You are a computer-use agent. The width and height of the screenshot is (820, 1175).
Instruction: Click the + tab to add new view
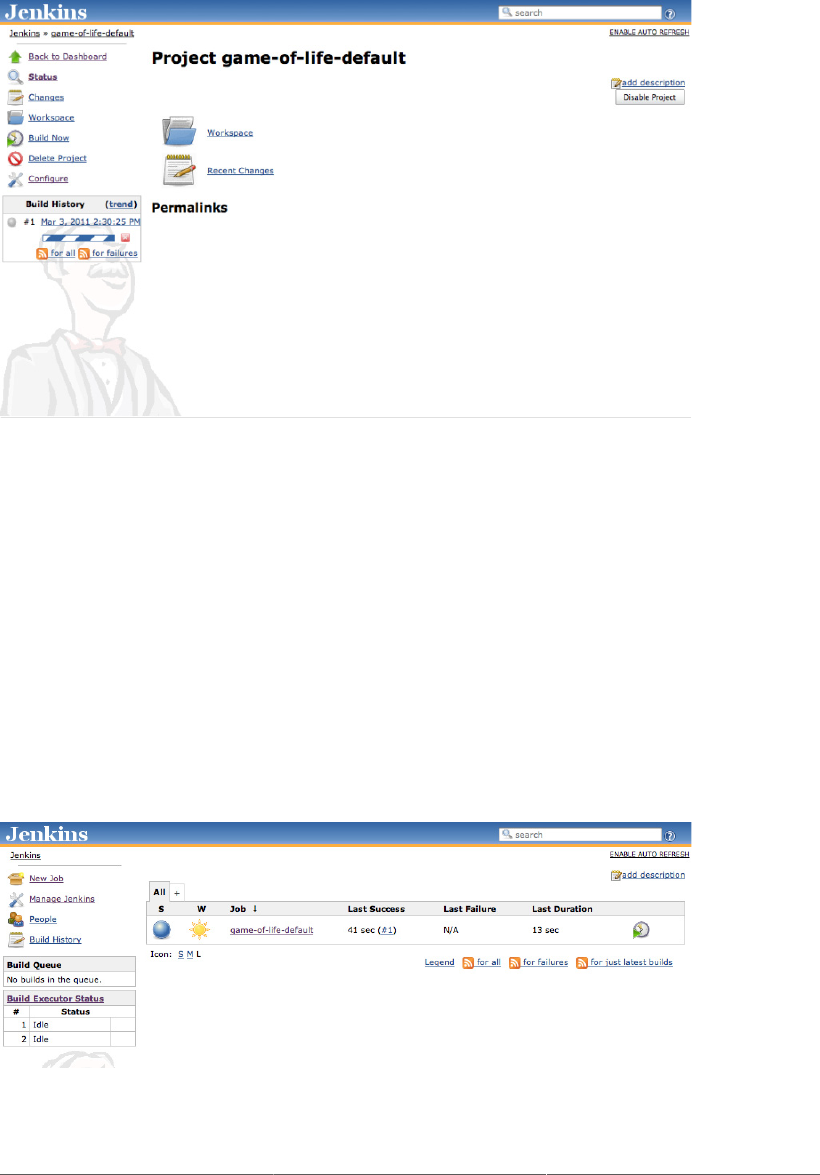(177, 892)
